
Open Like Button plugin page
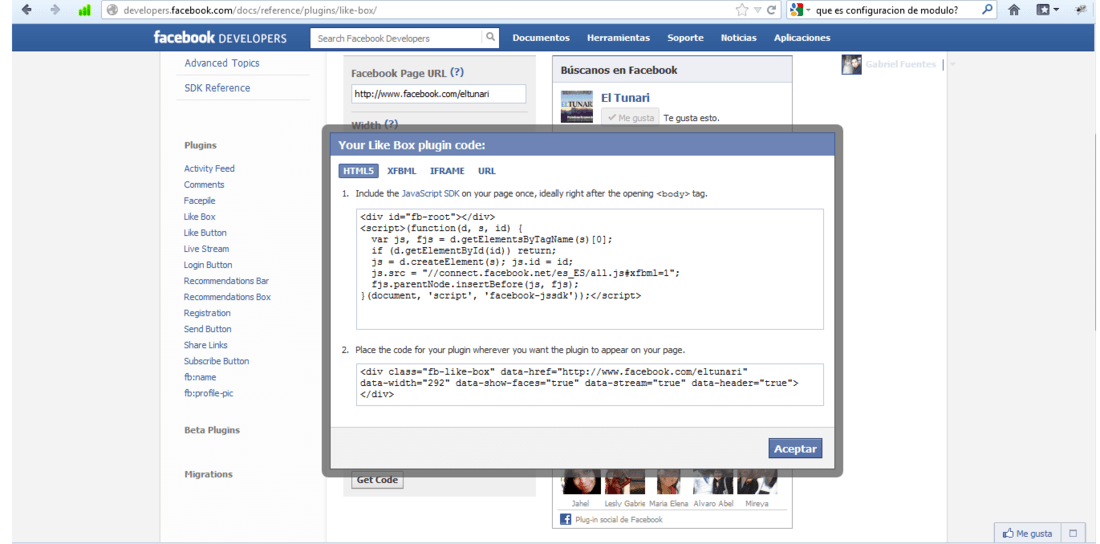click(205, 232)
